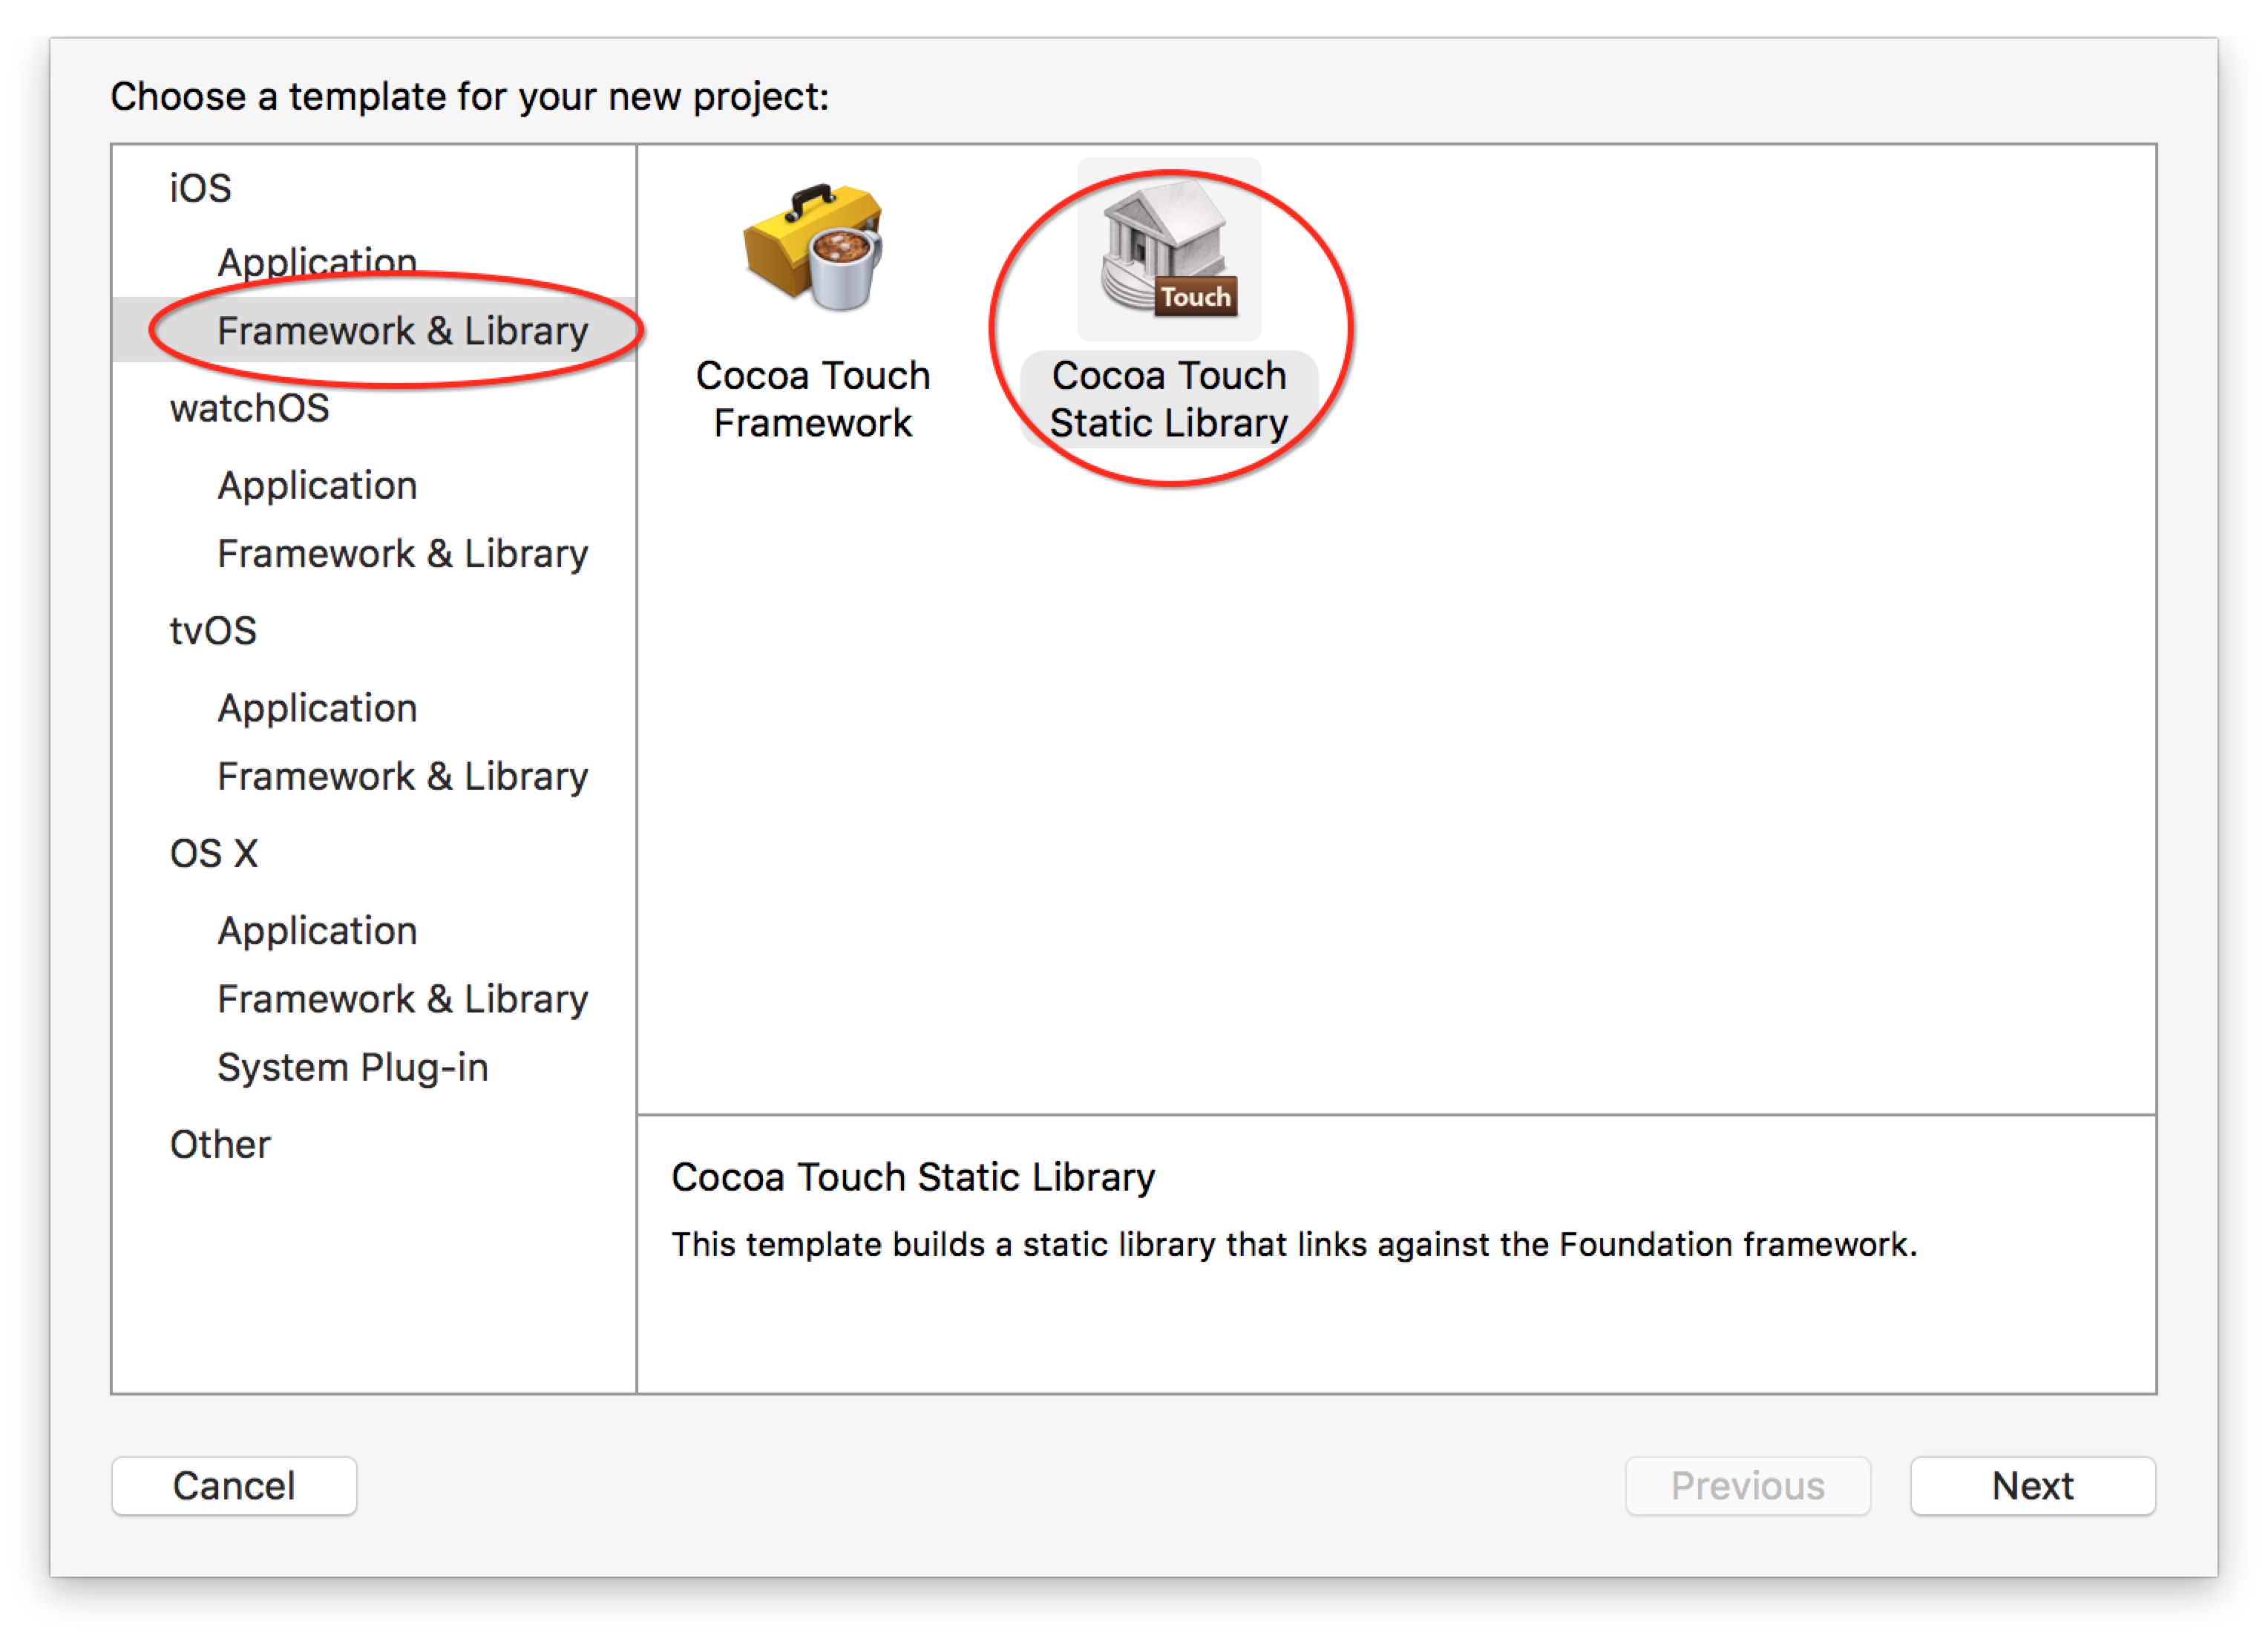Click the iOS section header
The image size is (2268, 1639).
pos(200,188)
